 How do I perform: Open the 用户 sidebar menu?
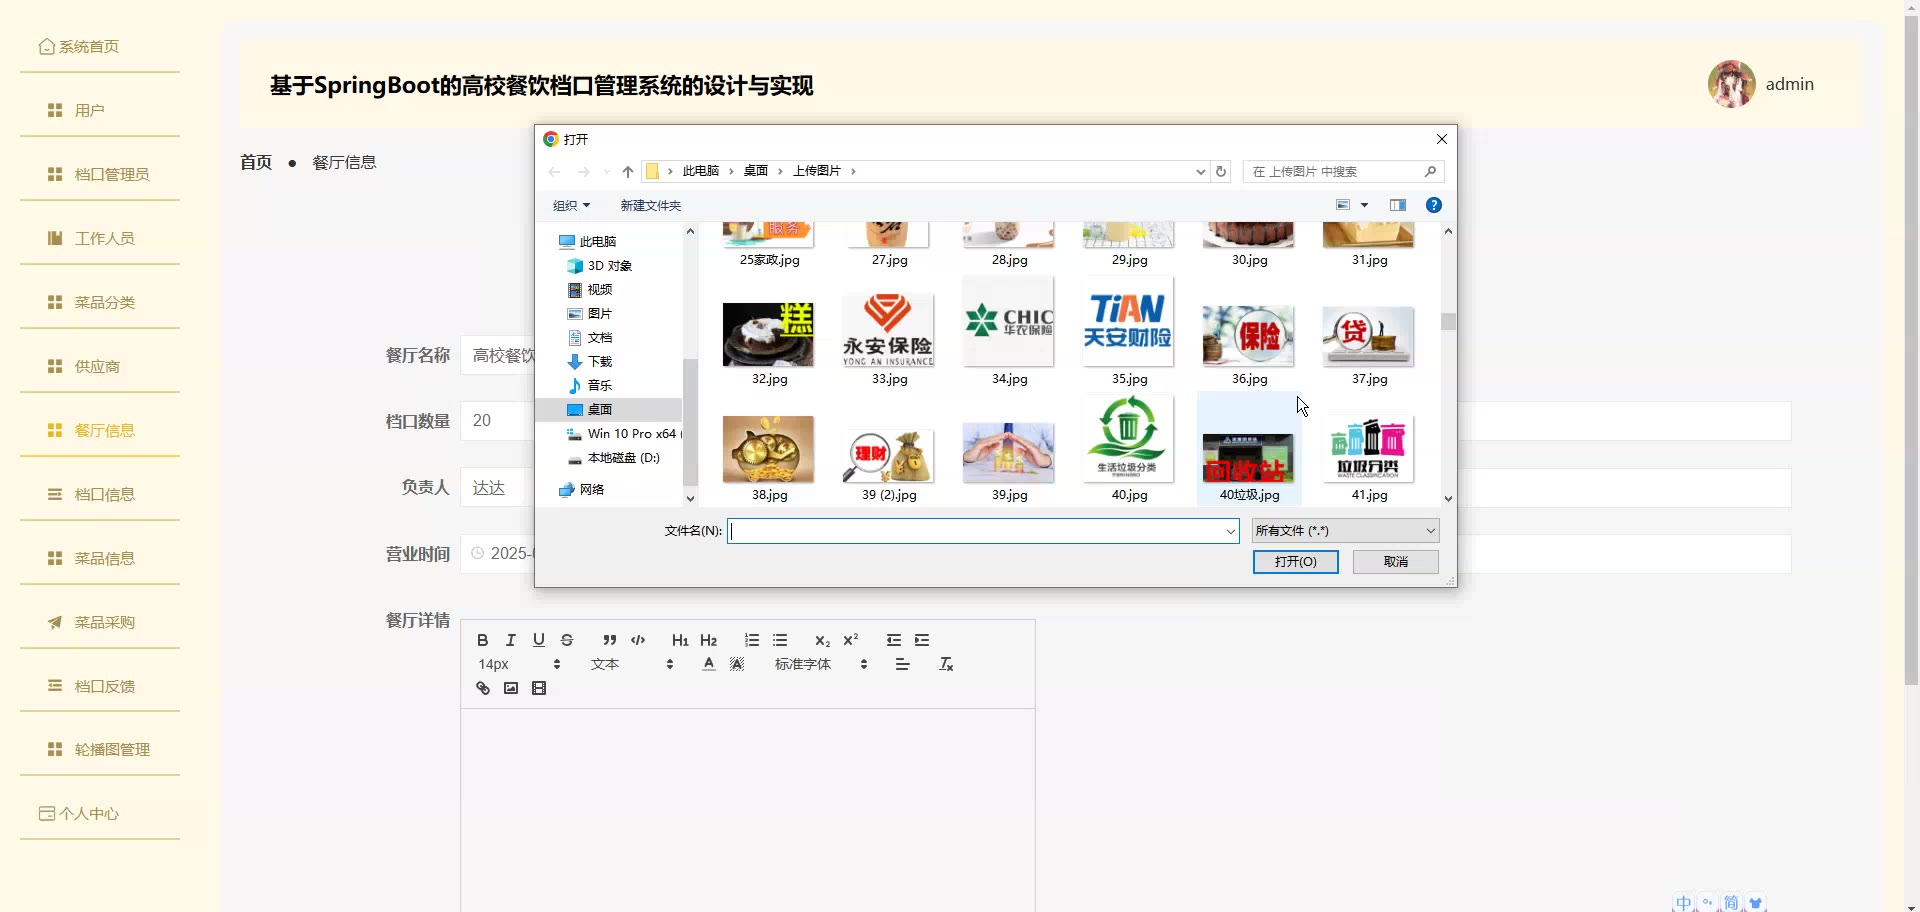[100, 110]
